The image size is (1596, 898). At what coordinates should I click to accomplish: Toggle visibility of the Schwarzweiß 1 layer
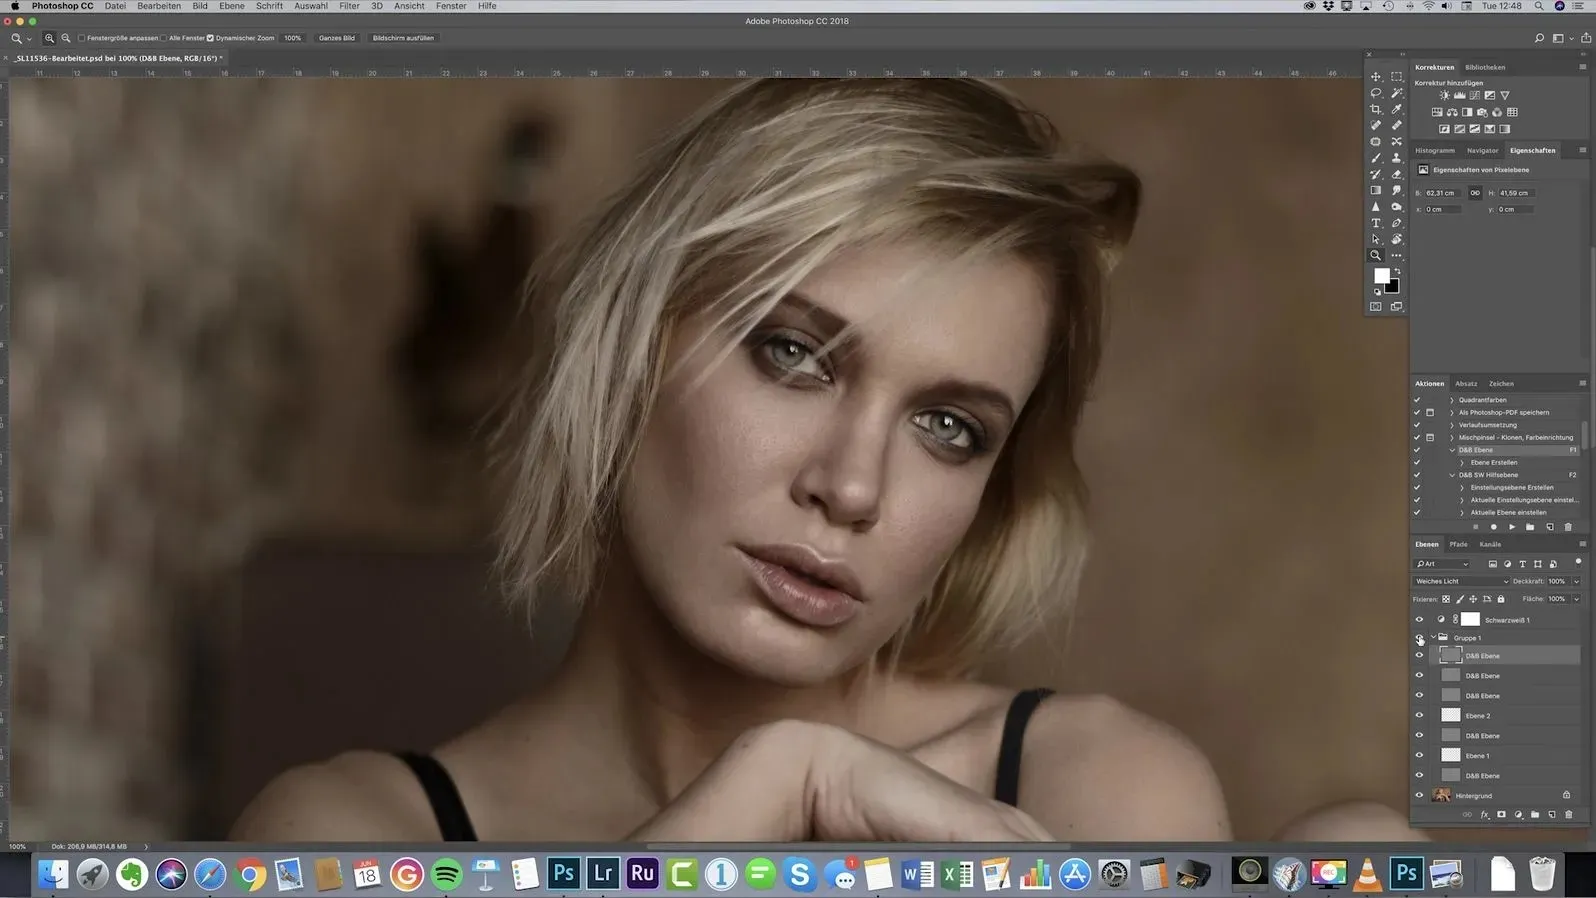click(x=1419, y=620)
